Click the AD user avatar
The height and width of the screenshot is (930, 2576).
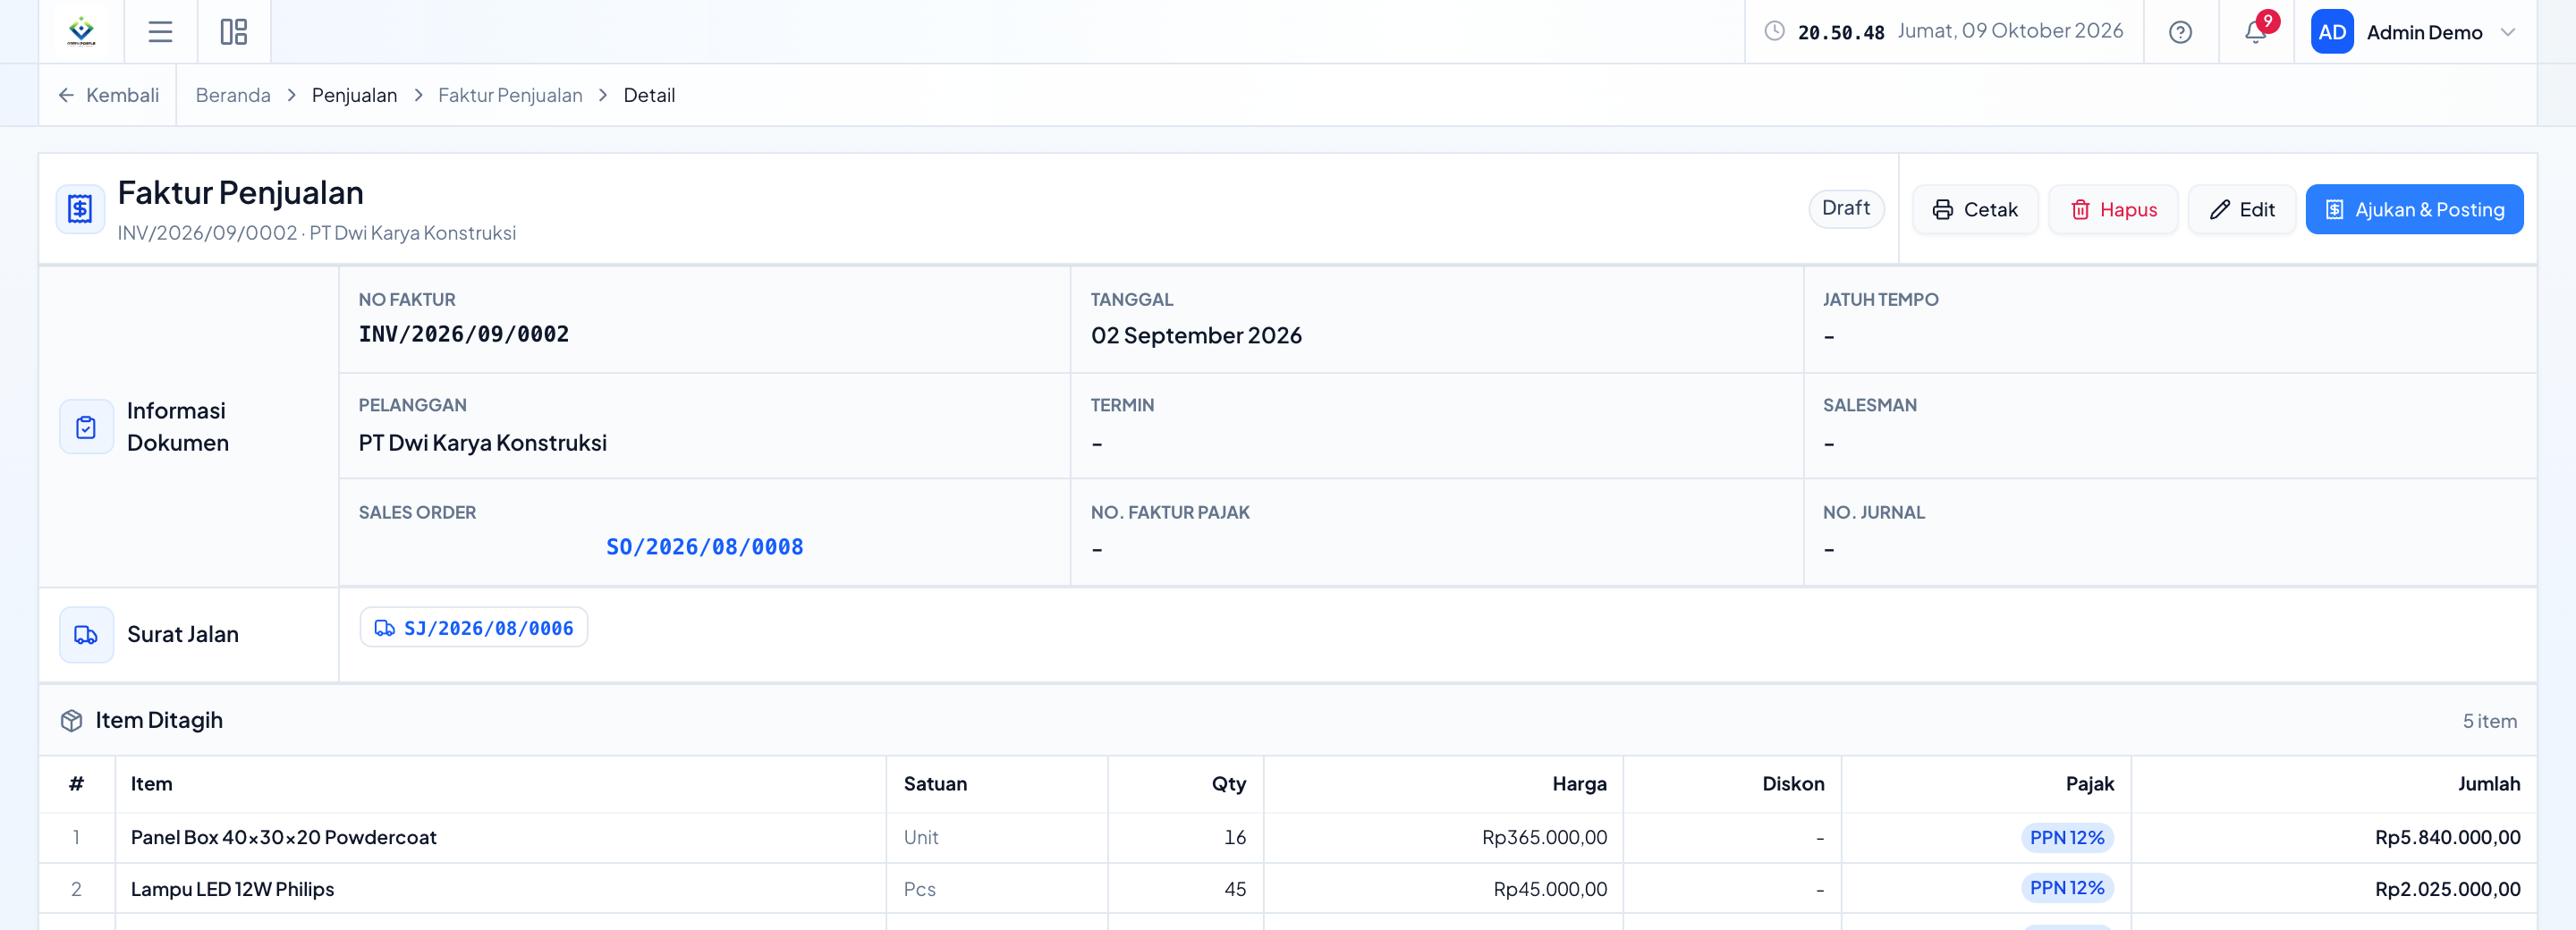pyautogui.click(x=2332, y=32)
